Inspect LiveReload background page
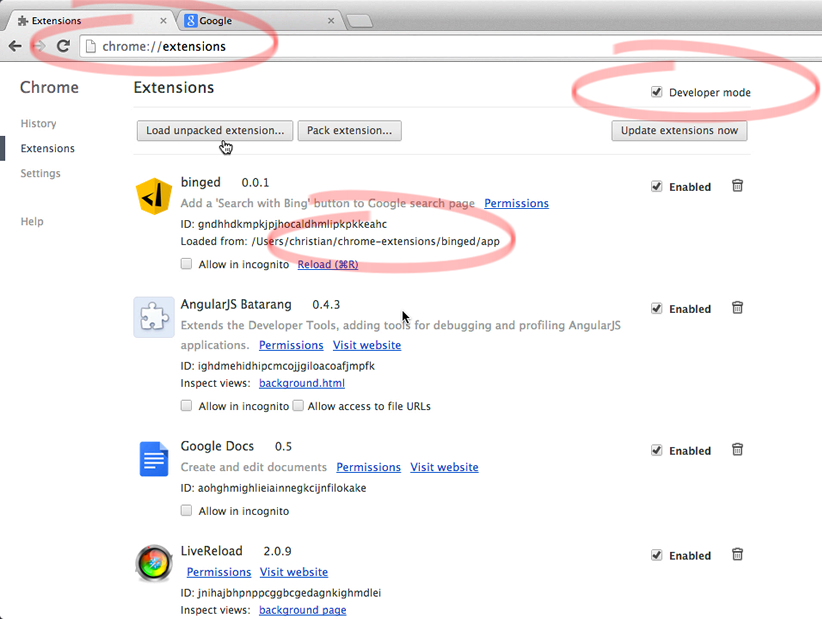 pos(302,610)
